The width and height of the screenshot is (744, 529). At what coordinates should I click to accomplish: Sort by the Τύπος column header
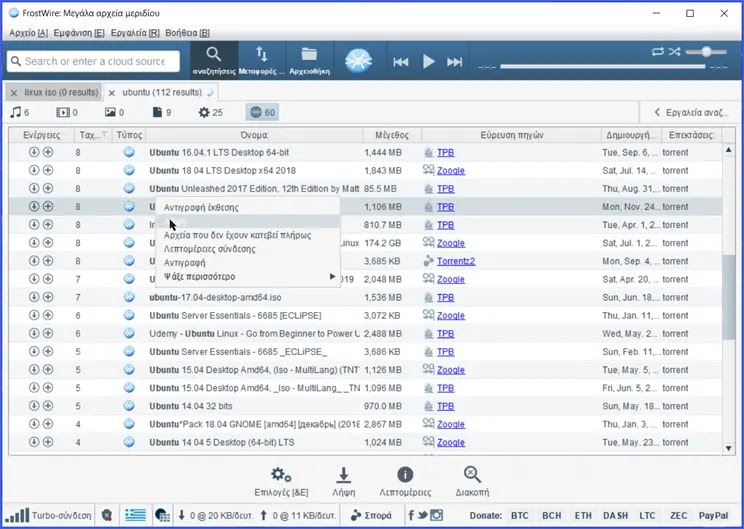[129, 135]
